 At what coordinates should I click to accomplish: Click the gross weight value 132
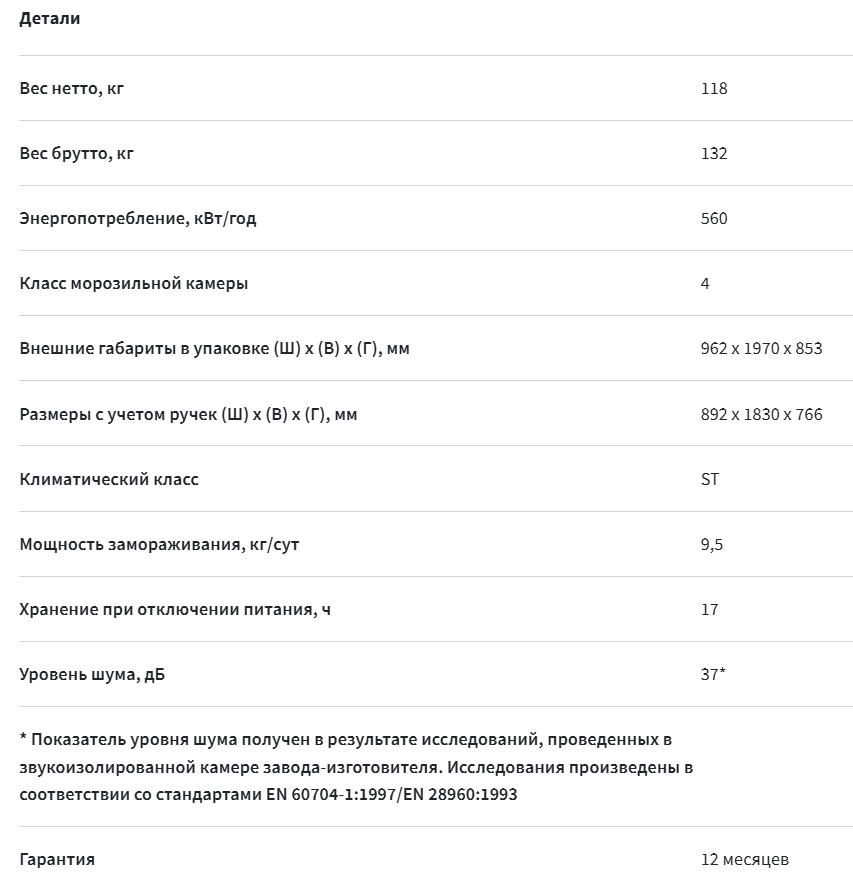(714, 153)
